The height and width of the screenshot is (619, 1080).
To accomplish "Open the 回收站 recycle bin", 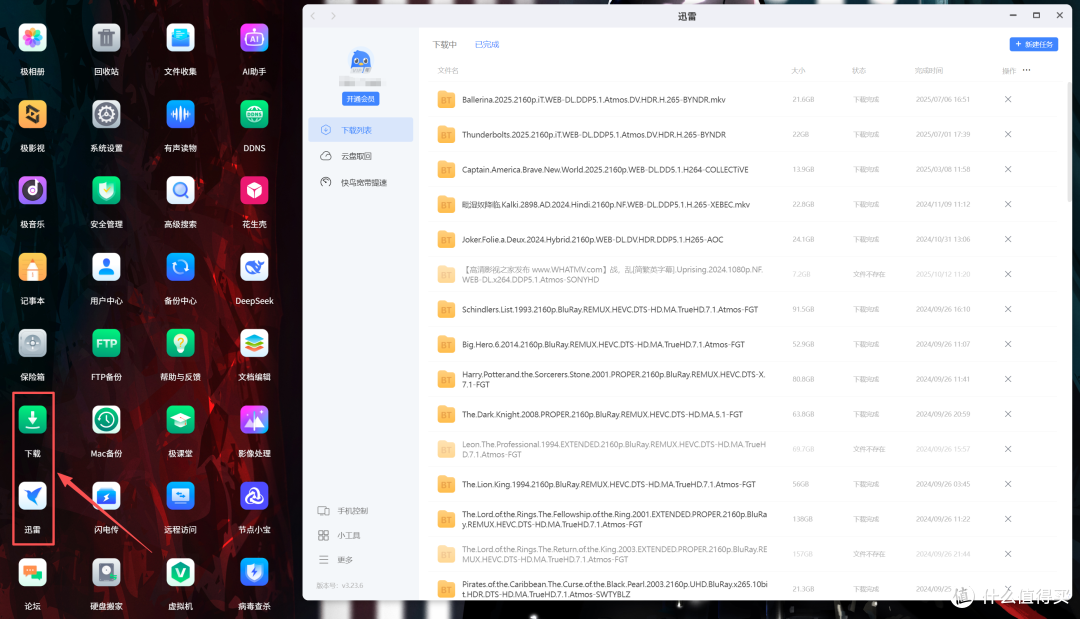I will pyautogui.click(x=106, y=39).
